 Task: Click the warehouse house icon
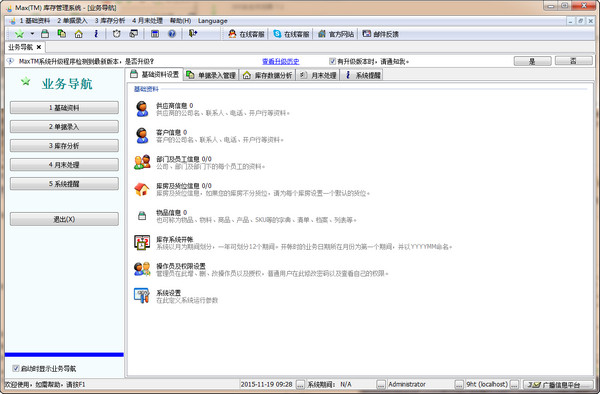(x=142, y=189)
